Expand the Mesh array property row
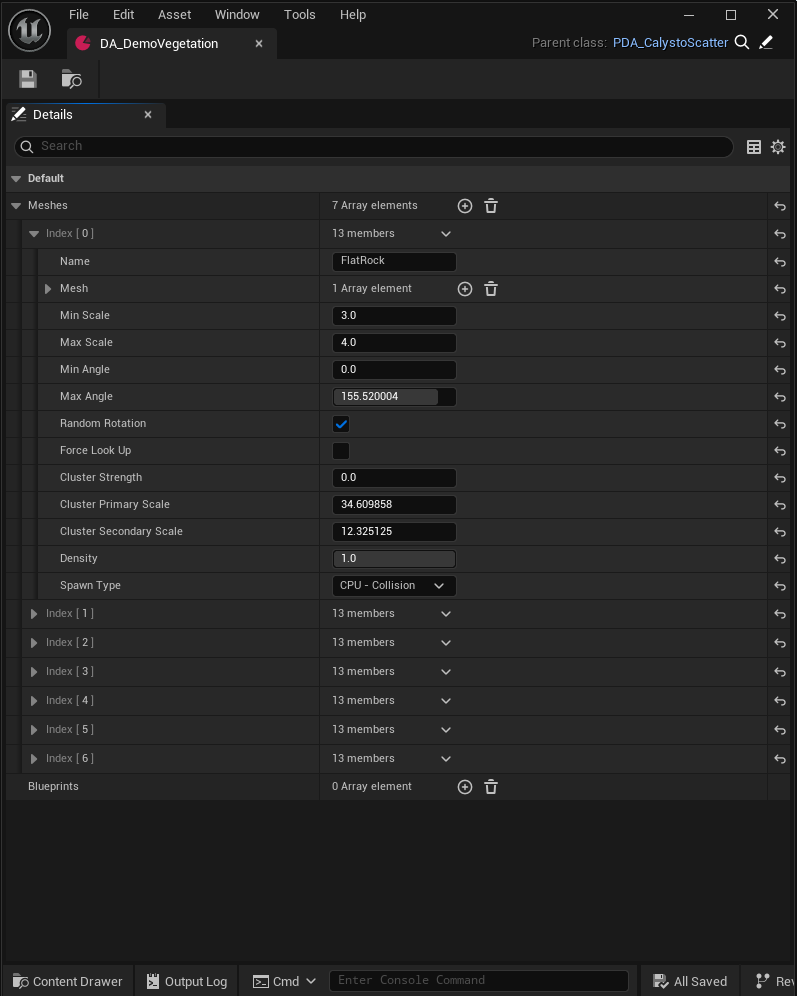This screenshot has height=996, width=797. tap(48, 289)
